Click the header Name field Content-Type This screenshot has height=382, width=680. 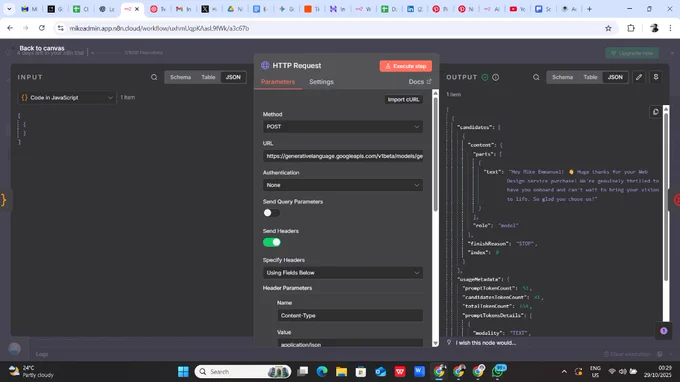coord(350,316)
